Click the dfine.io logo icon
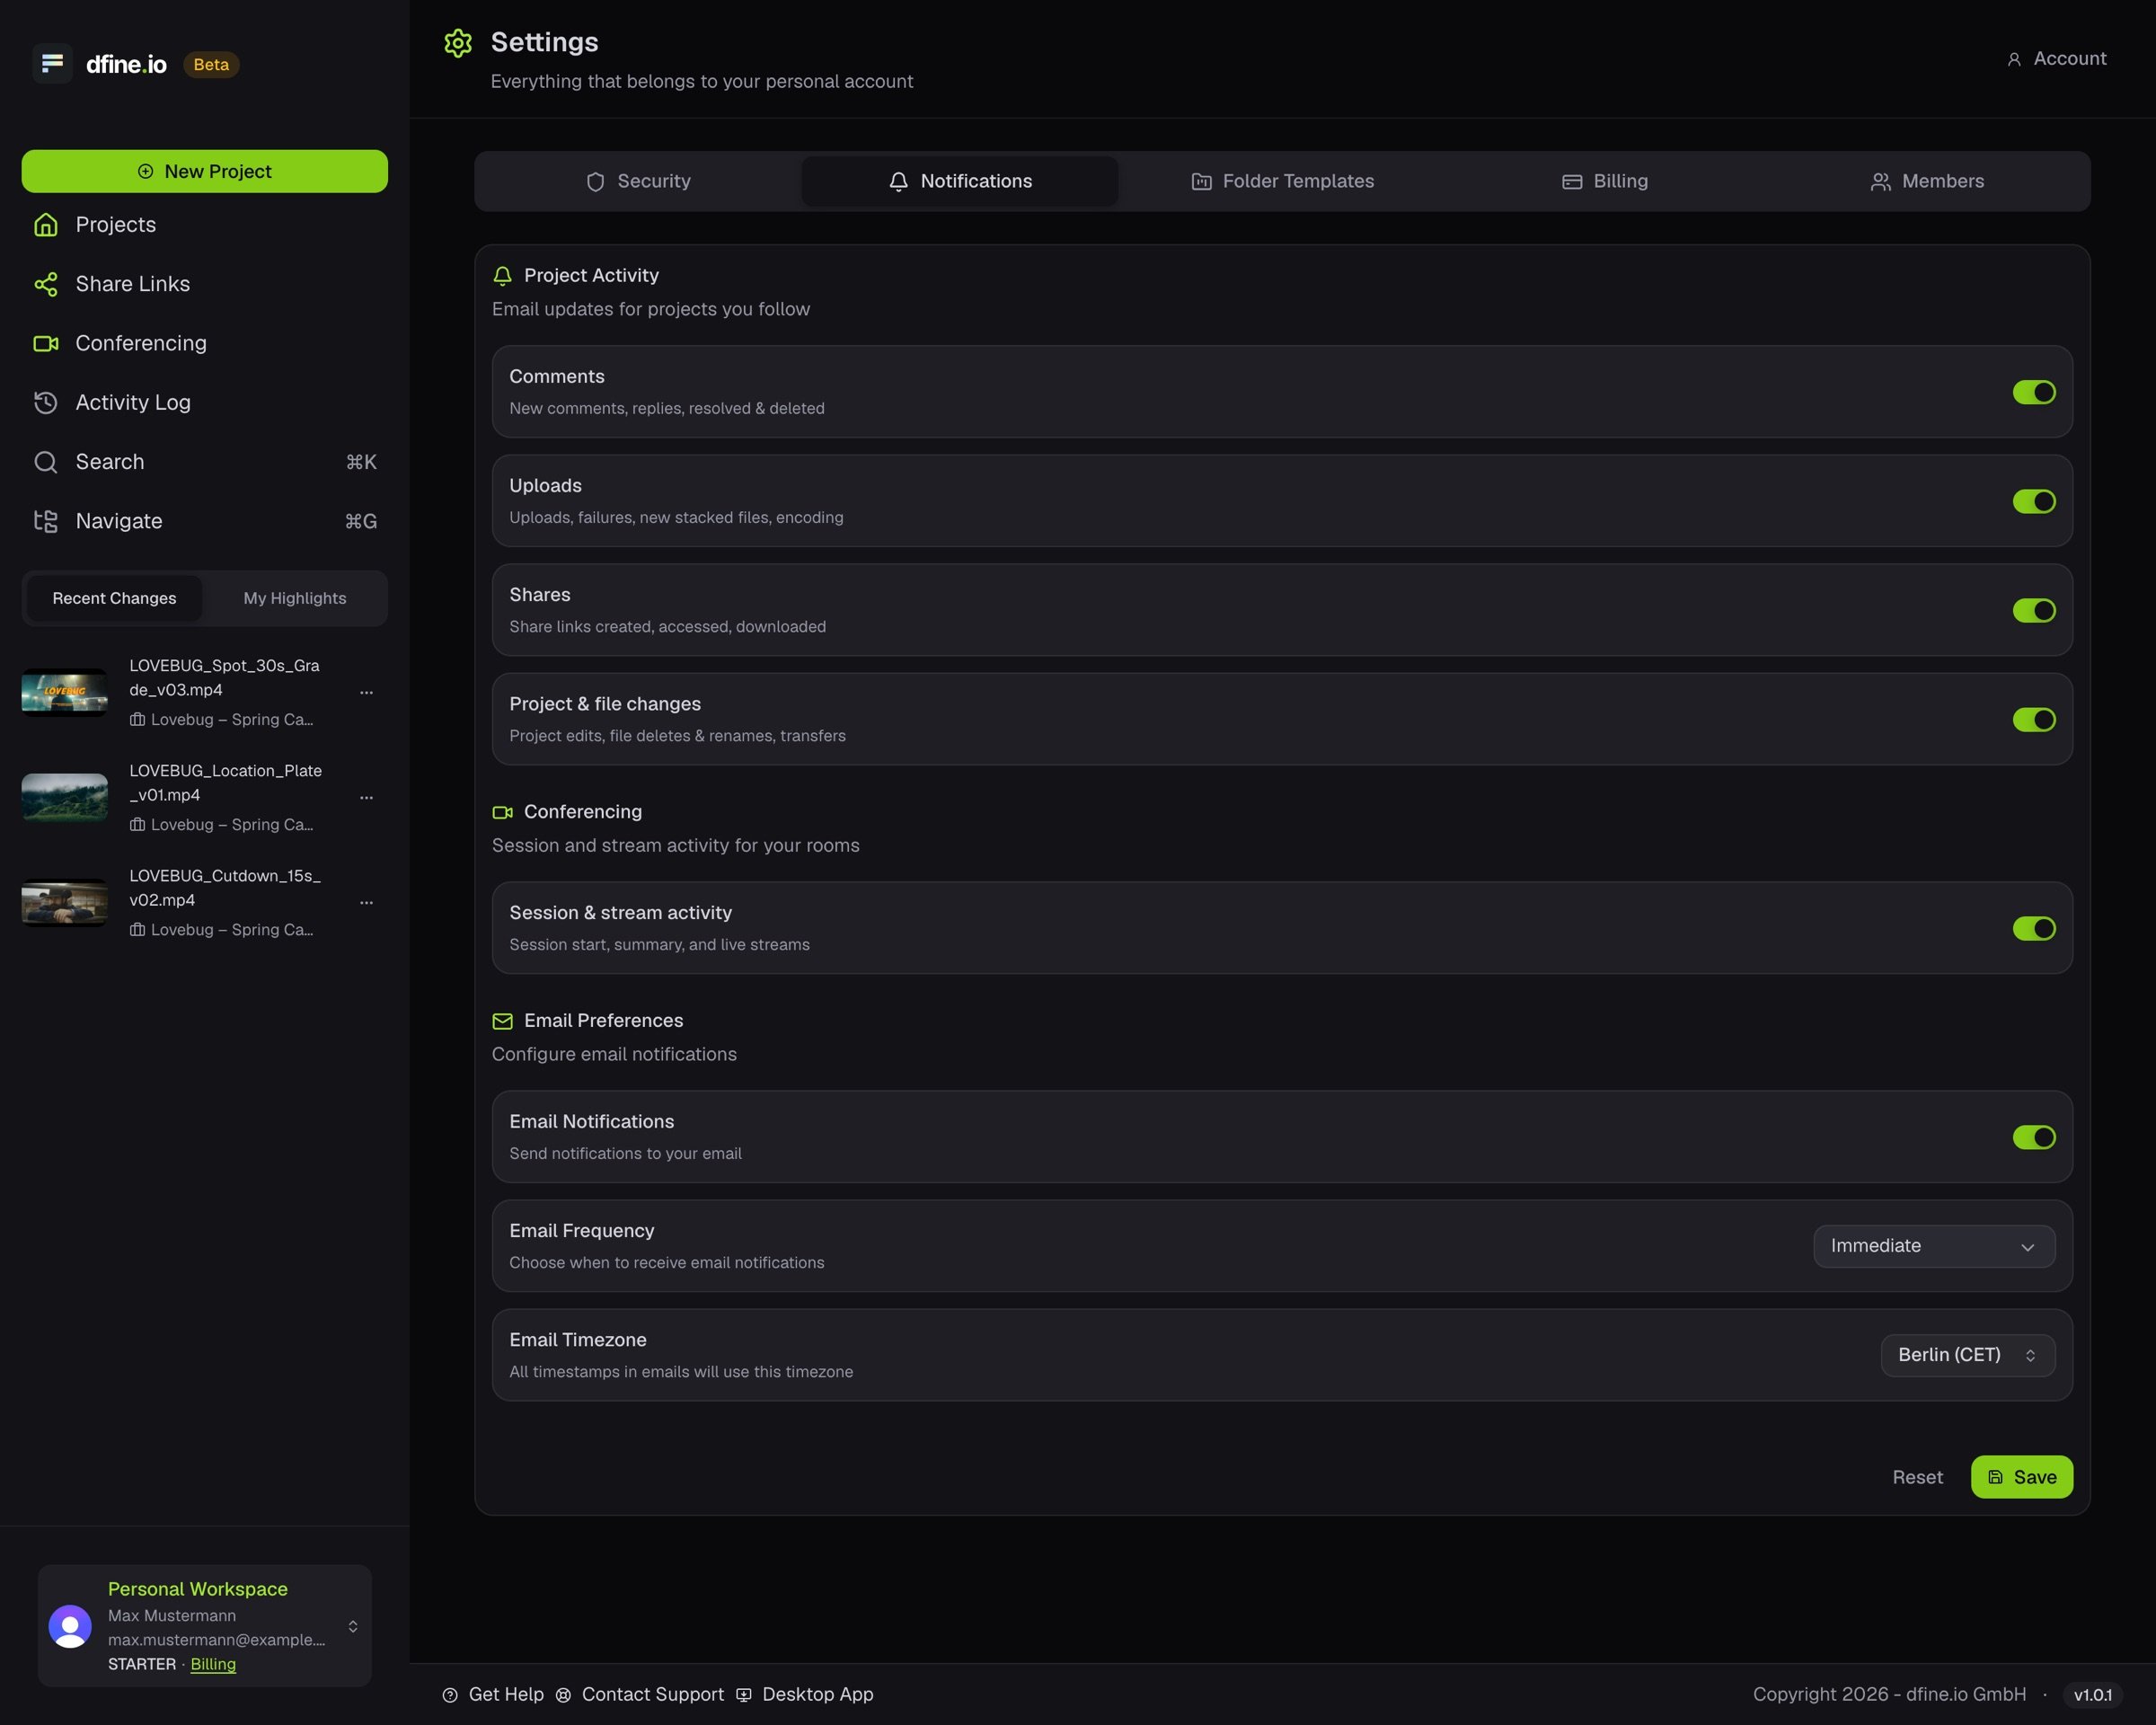This screenshot has width=2156, height=1725. (52, 64)
